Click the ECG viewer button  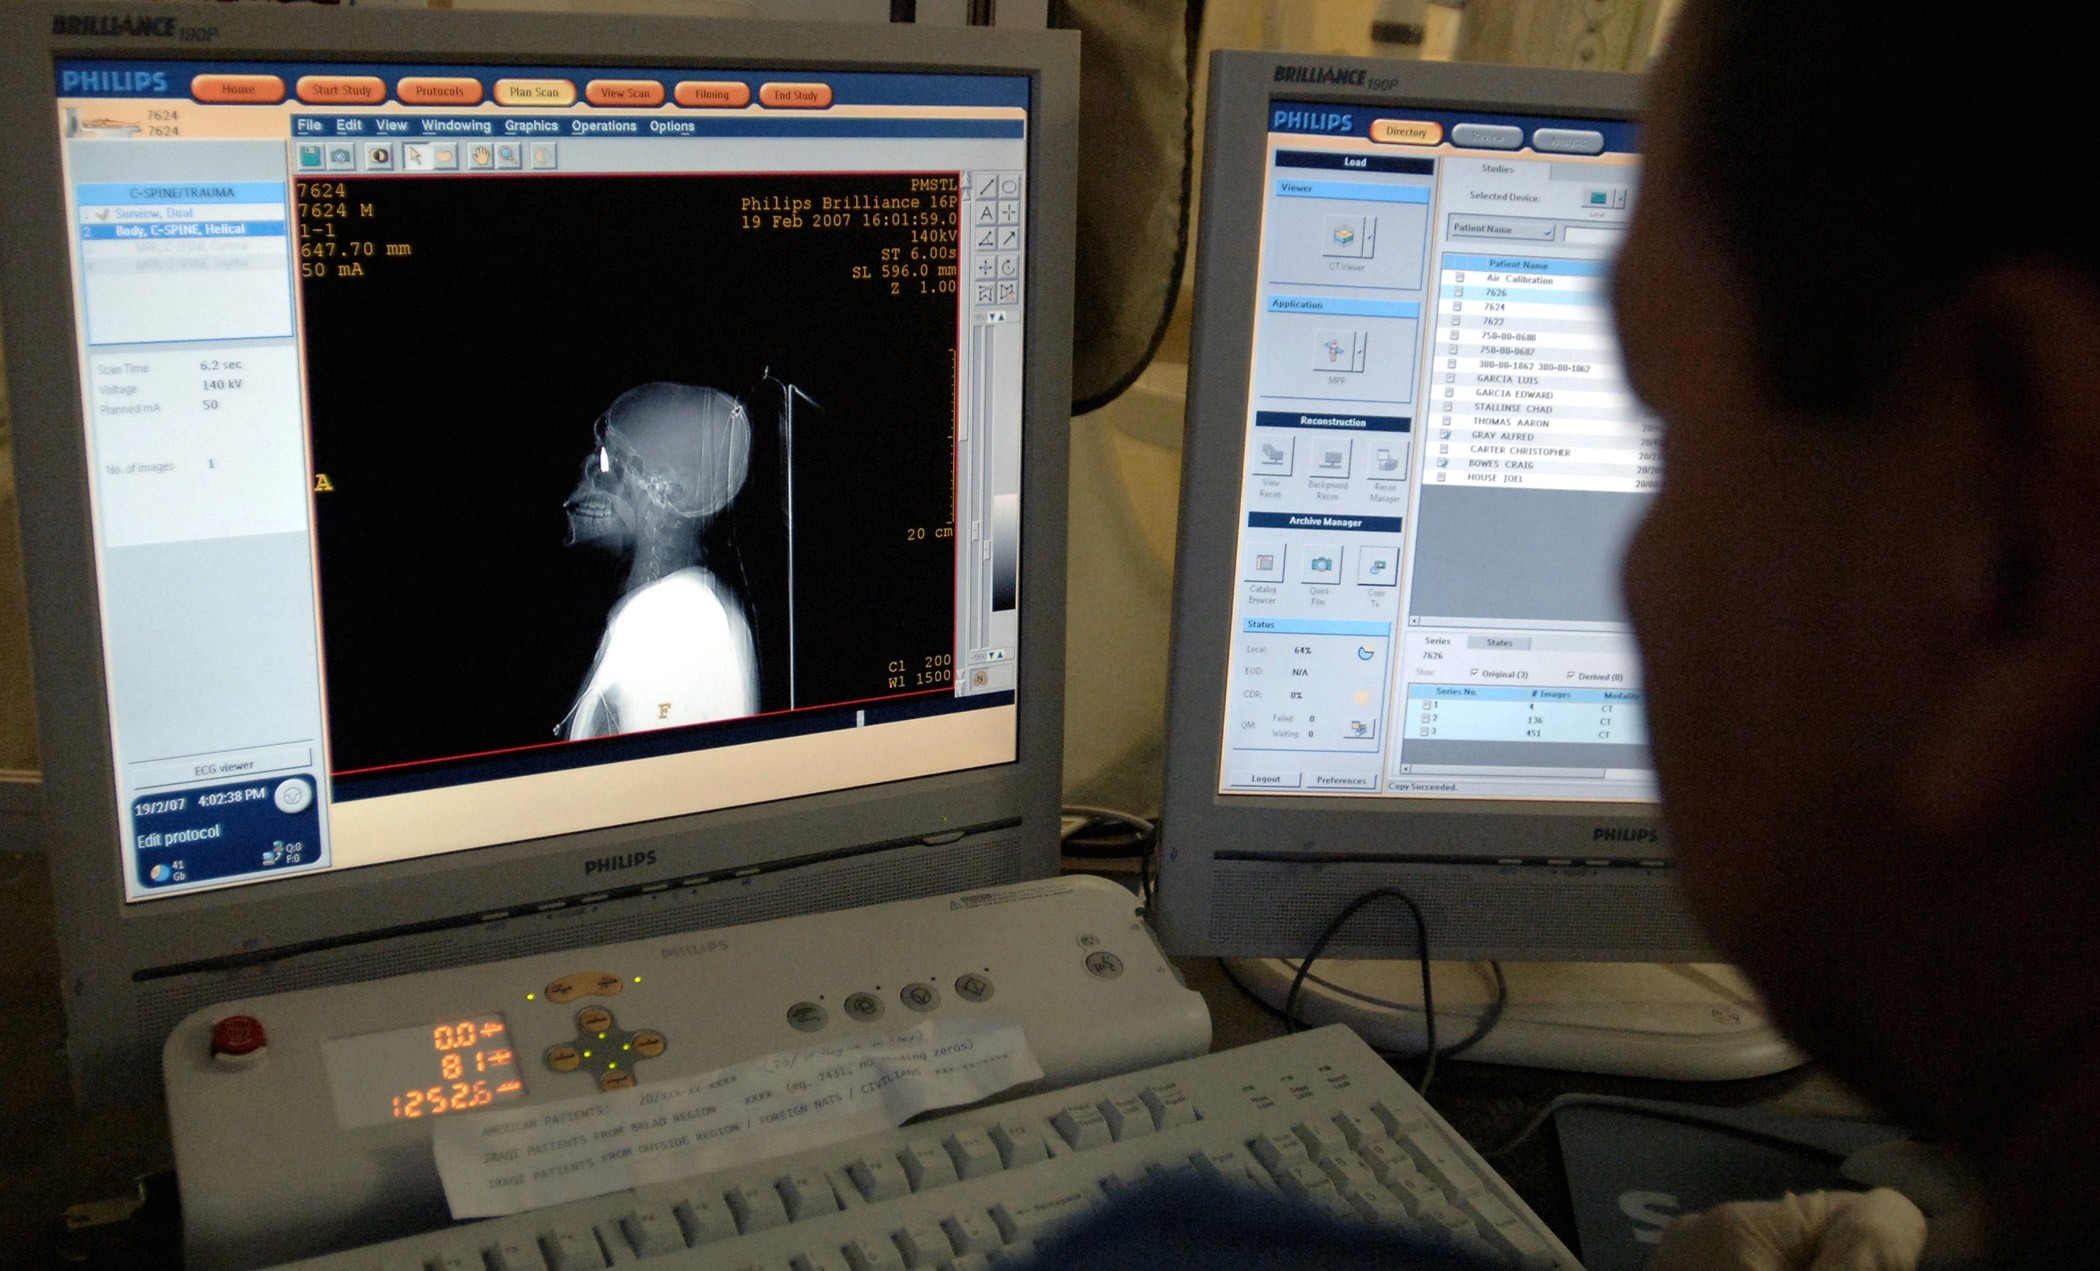click(x=223, y=767)
